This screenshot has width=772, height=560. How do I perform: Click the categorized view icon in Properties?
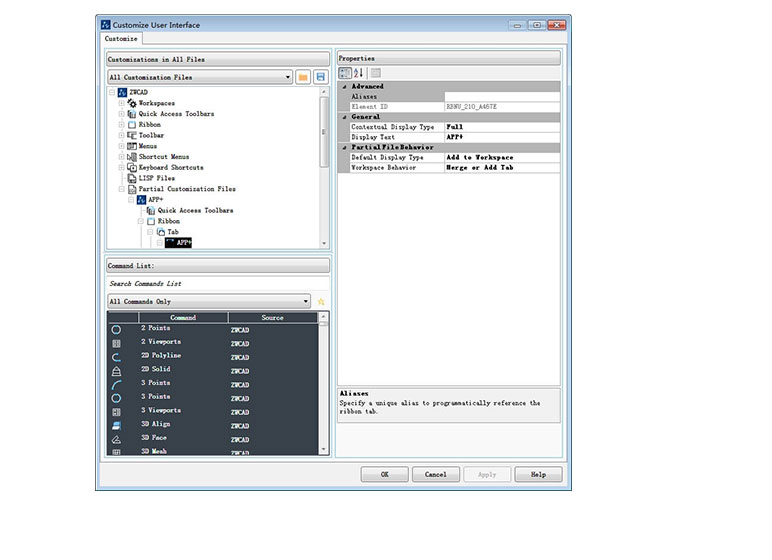tap(345, 72)
